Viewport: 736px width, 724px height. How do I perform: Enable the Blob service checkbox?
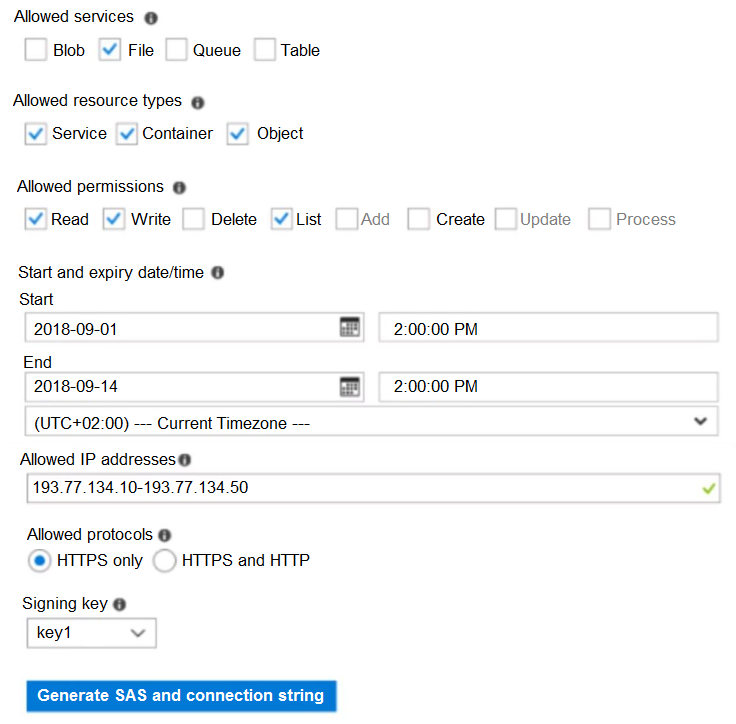point(36,50)
